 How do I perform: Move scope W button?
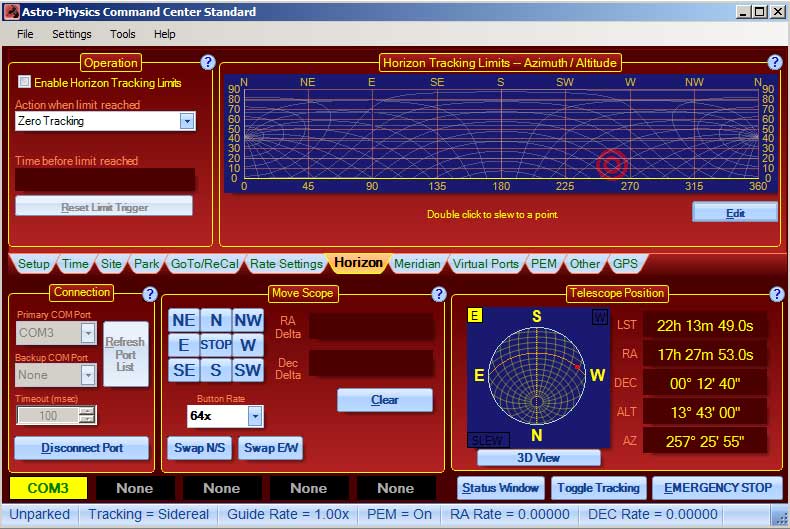click(x=248, y=345)
